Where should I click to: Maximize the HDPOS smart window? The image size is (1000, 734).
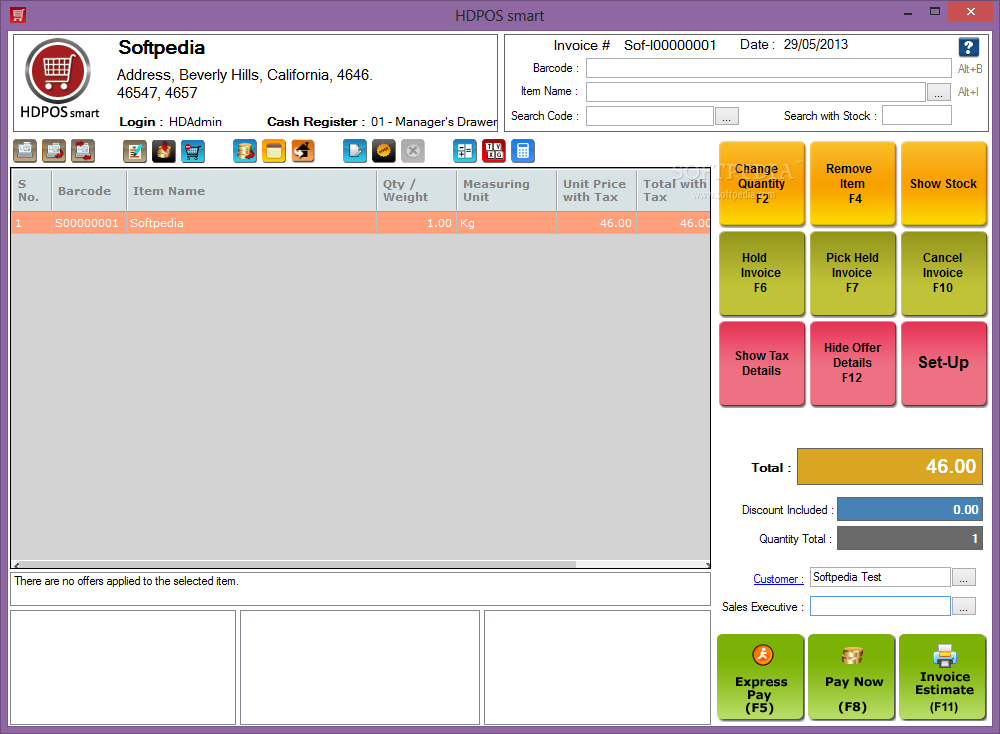coord(935,12)
